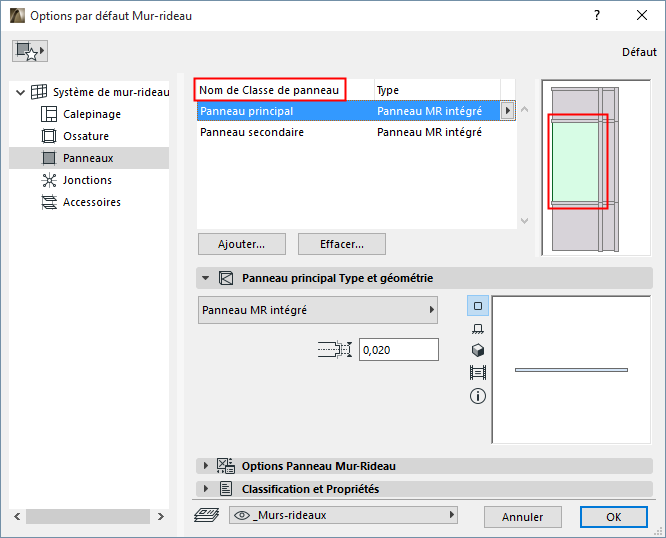Screen dimensions: 666x538
Task: Open the Calepinage settings page
Action: [x=92, y=114]
